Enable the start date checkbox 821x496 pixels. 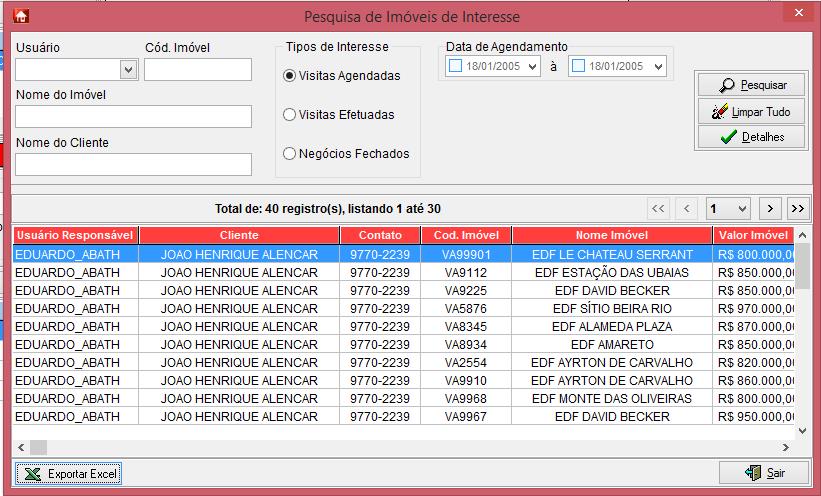(456, 67)
